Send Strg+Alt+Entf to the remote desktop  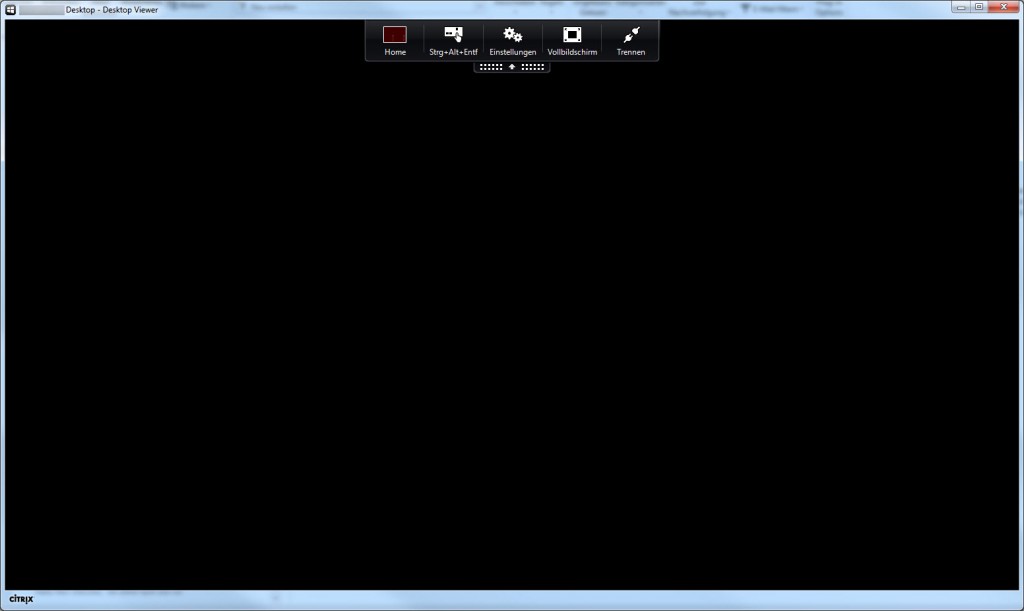(452, 40)
